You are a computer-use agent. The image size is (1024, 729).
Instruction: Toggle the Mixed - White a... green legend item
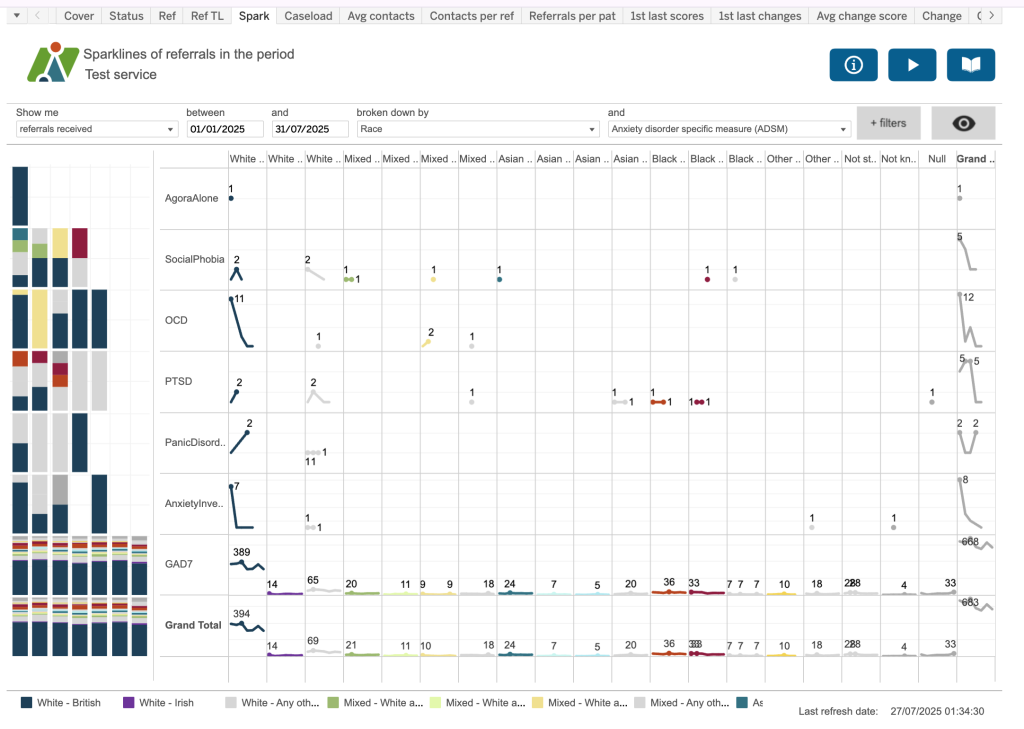click(x=335, y=703)
